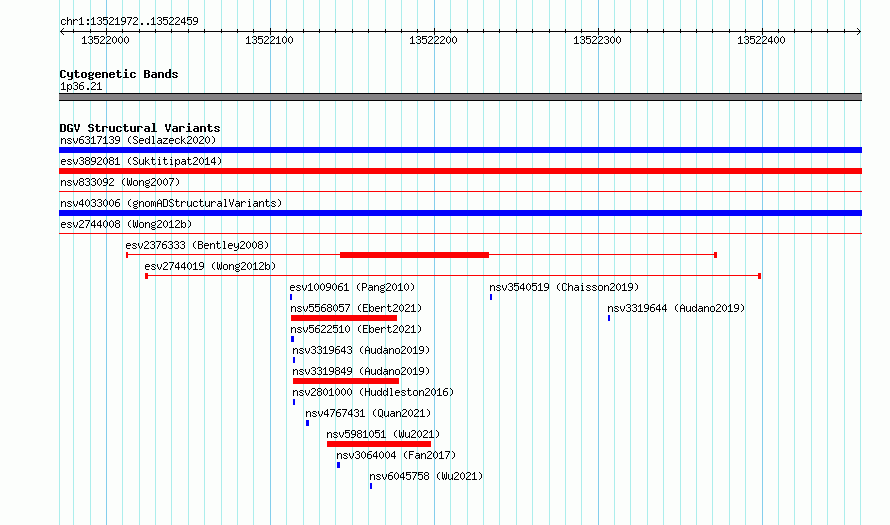
Task: Open nsv5568057 (Ebert2021) variant label
Action: (x=356, y=308)
